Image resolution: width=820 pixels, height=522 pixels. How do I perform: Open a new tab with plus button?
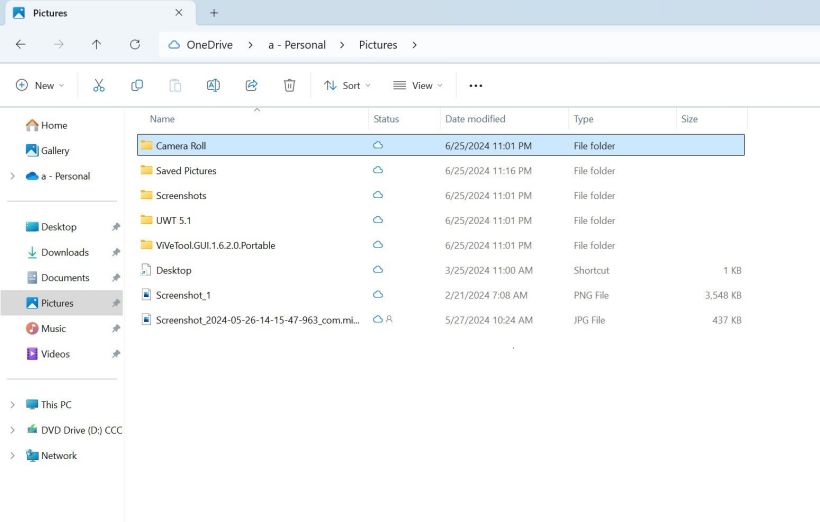click(x=214, y=13)
